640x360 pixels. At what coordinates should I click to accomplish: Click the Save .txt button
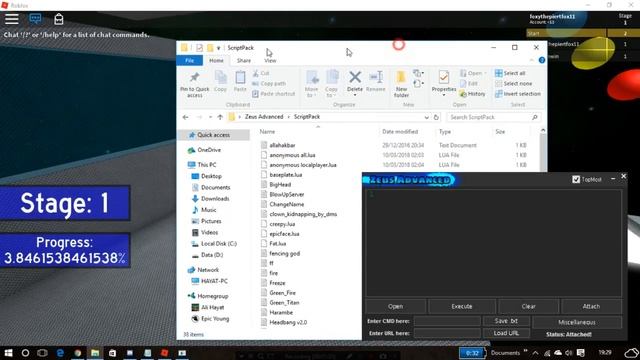click(506, 321)
